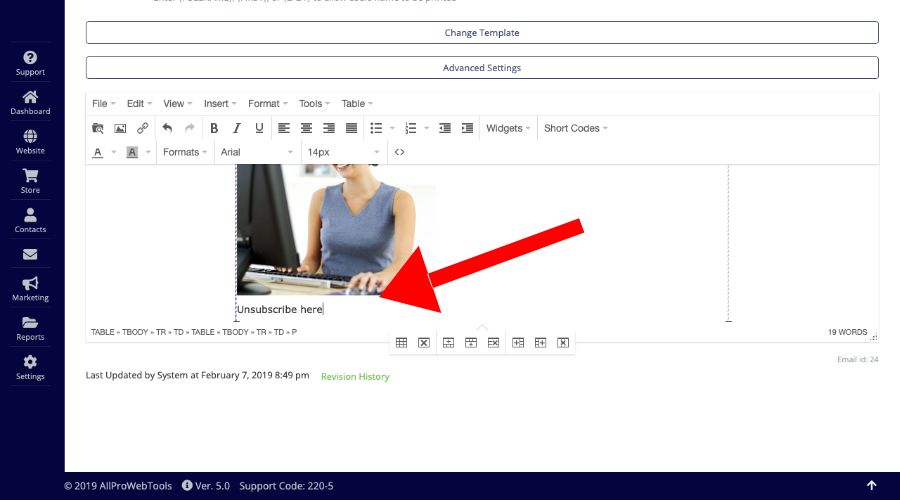
Task: Click the table properties icon in popup toolbar
Action: point(401,342)
